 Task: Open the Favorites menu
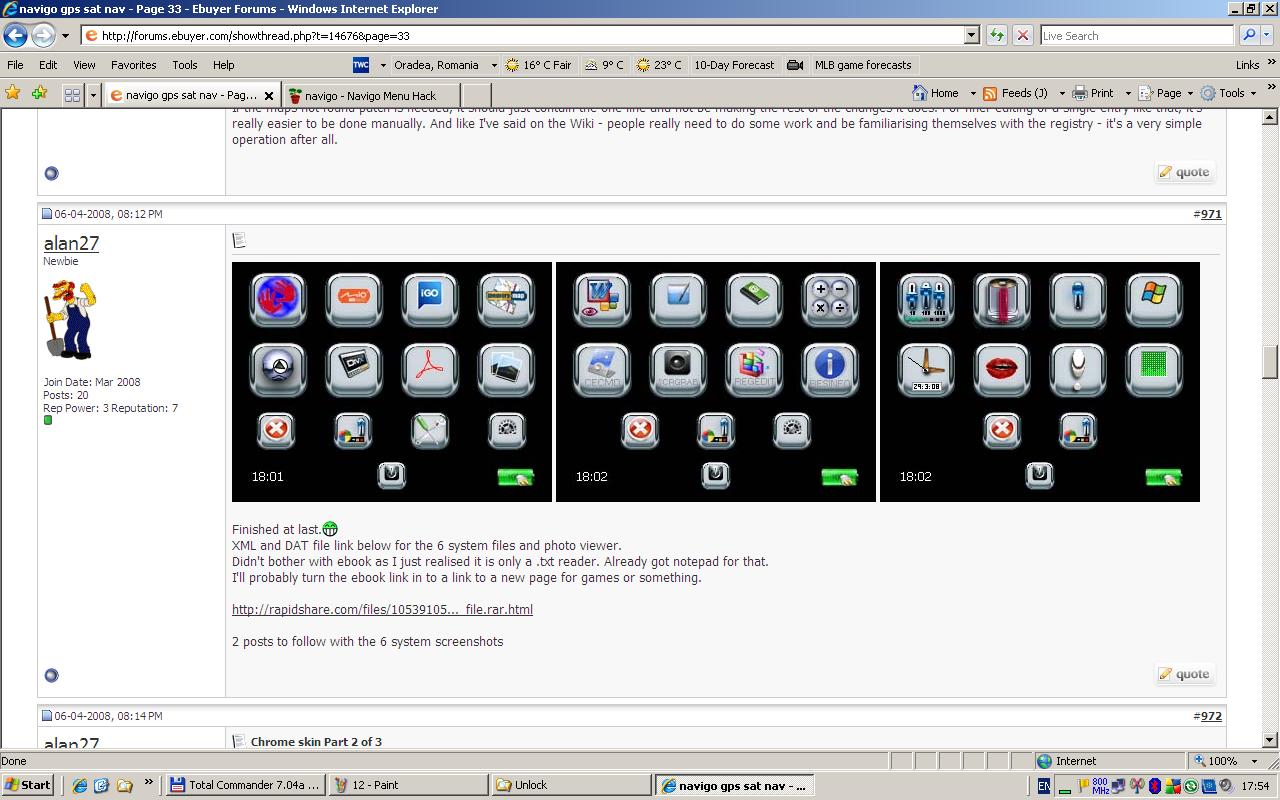tap(133, 65)
